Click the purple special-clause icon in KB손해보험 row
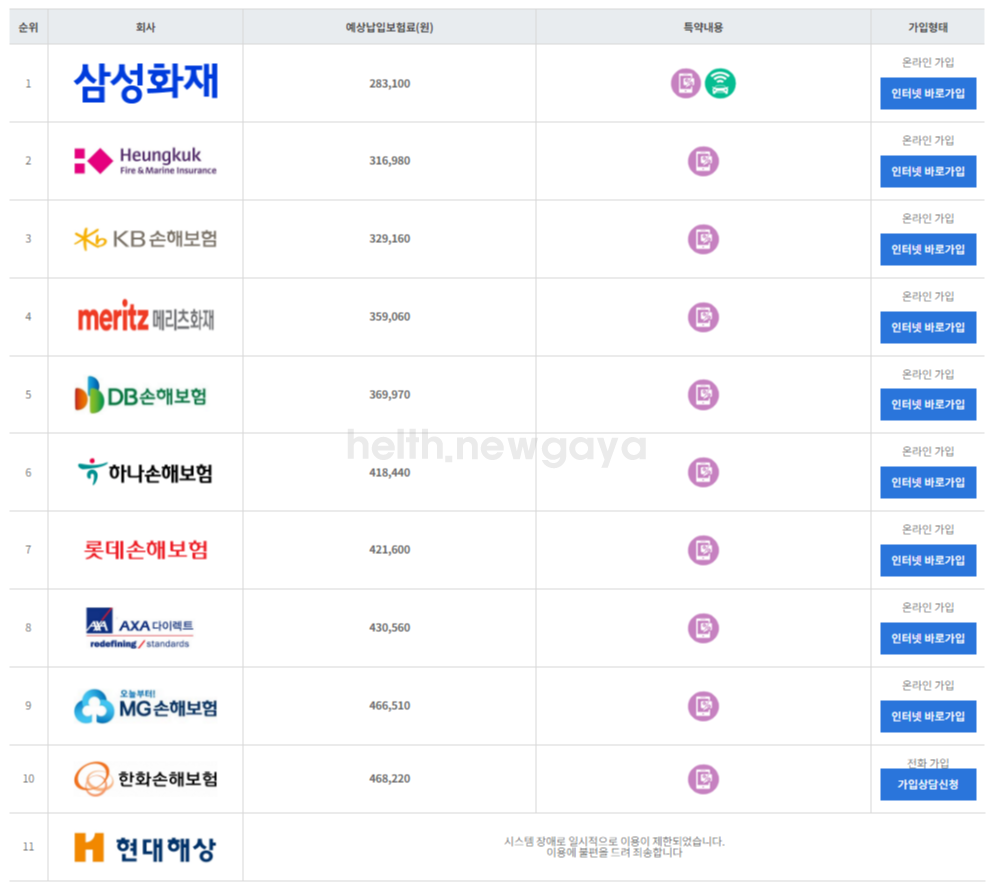Screen dimensions: 993x891 click(703, 239)
